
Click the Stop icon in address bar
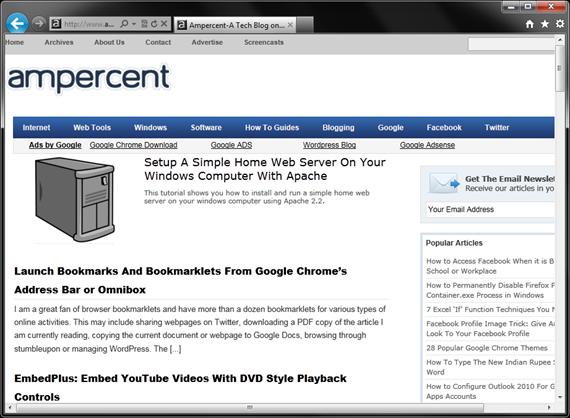(164, 24)
